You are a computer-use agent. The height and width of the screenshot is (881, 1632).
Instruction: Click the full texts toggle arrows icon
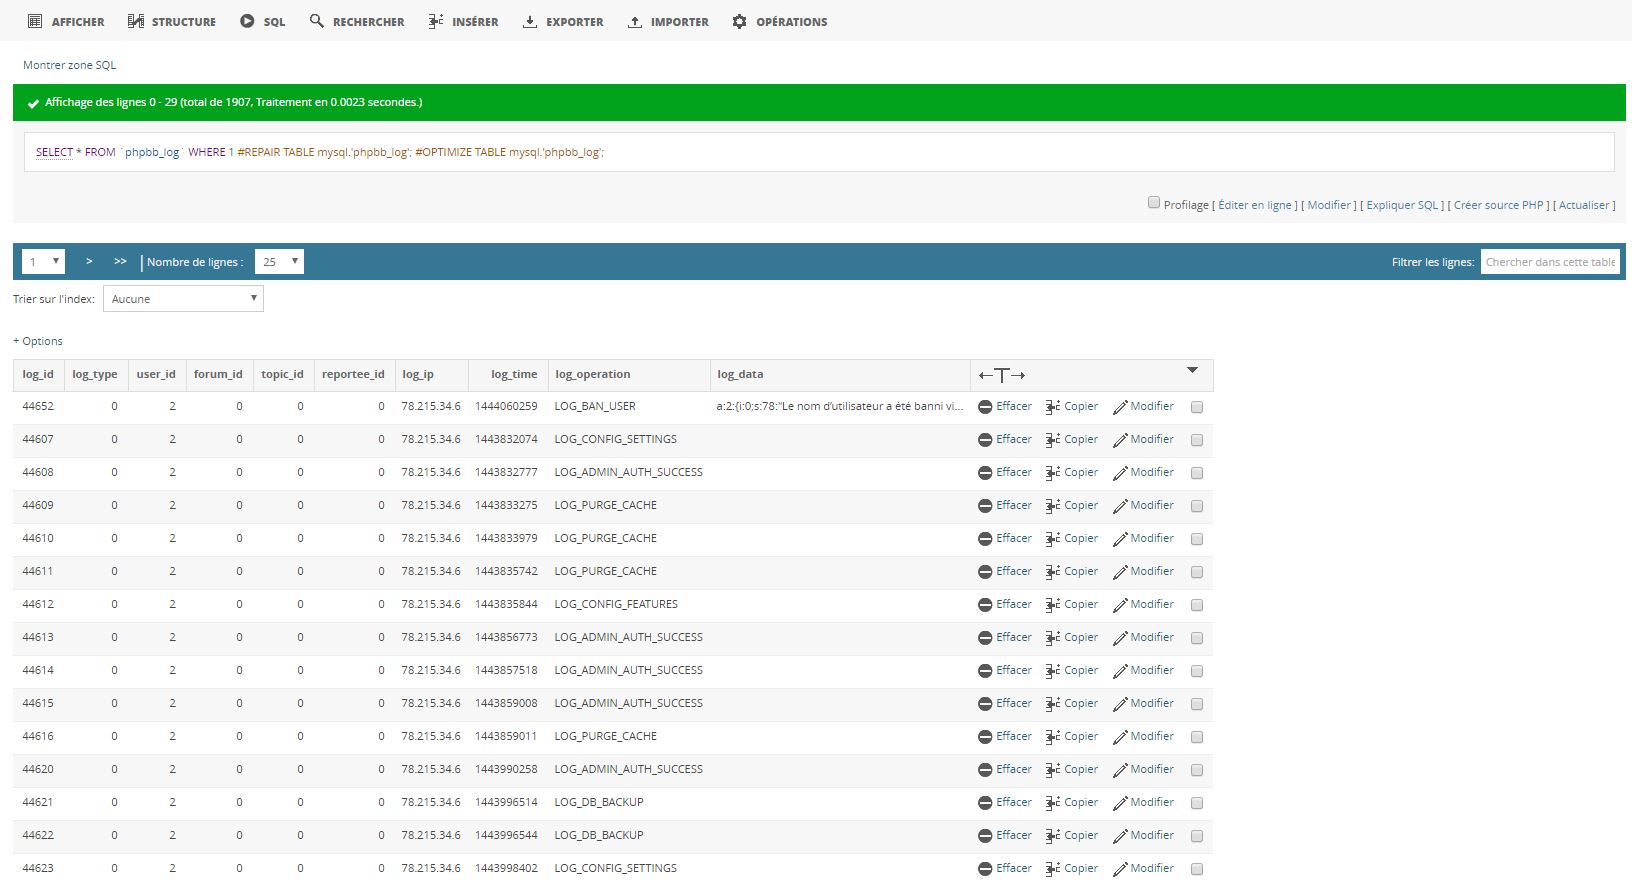pos(1002,375)
